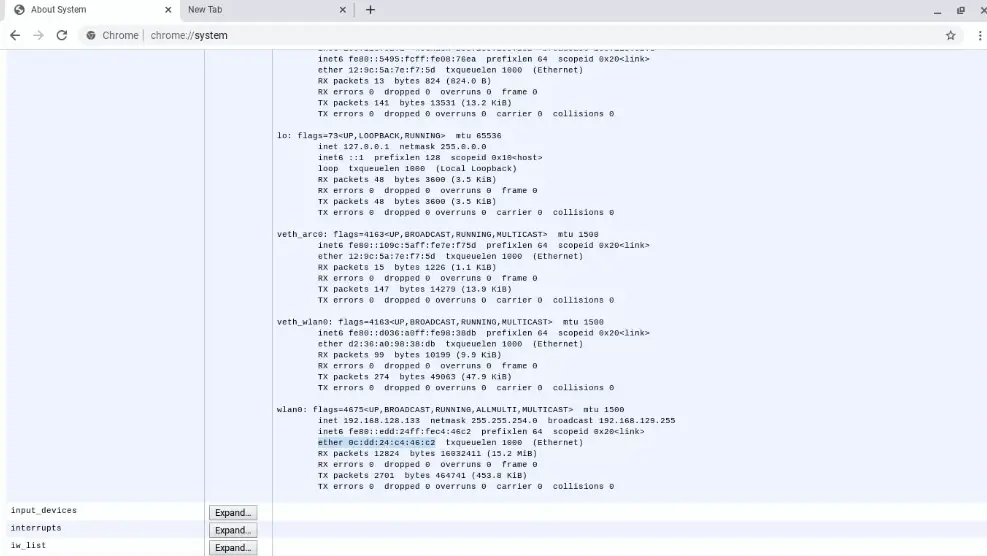The width and height of the screenshot is (987, 556).
Task: Click the wlan0 flags line
Action: point(451,409)
